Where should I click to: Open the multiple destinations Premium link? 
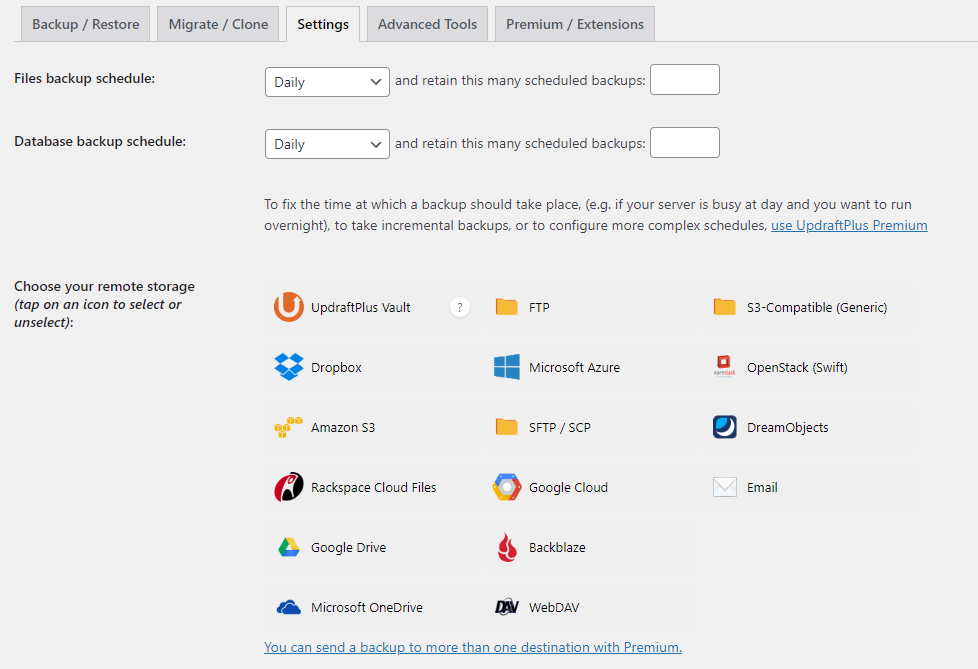tap(473, 647)
